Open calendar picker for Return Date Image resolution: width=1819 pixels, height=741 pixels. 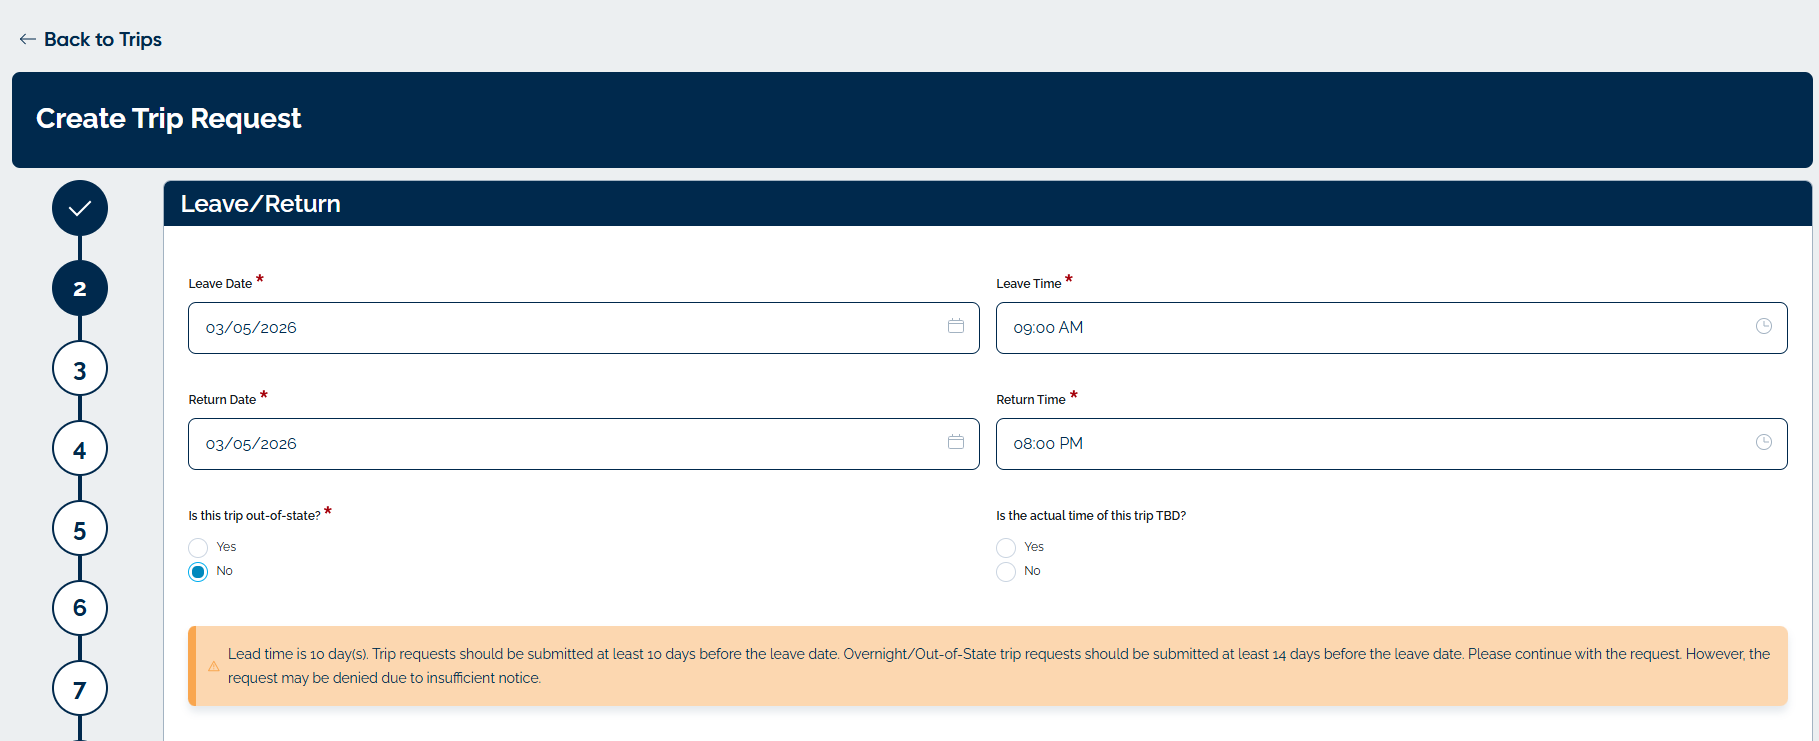click(956, 442)
